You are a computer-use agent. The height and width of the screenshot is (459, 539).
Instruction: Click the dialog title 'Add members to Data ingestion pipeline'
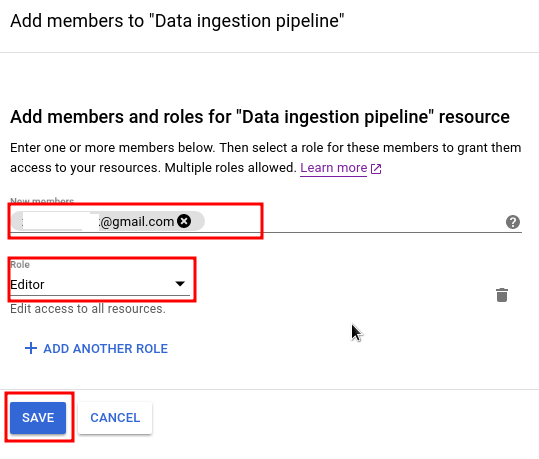pos(177,21)
